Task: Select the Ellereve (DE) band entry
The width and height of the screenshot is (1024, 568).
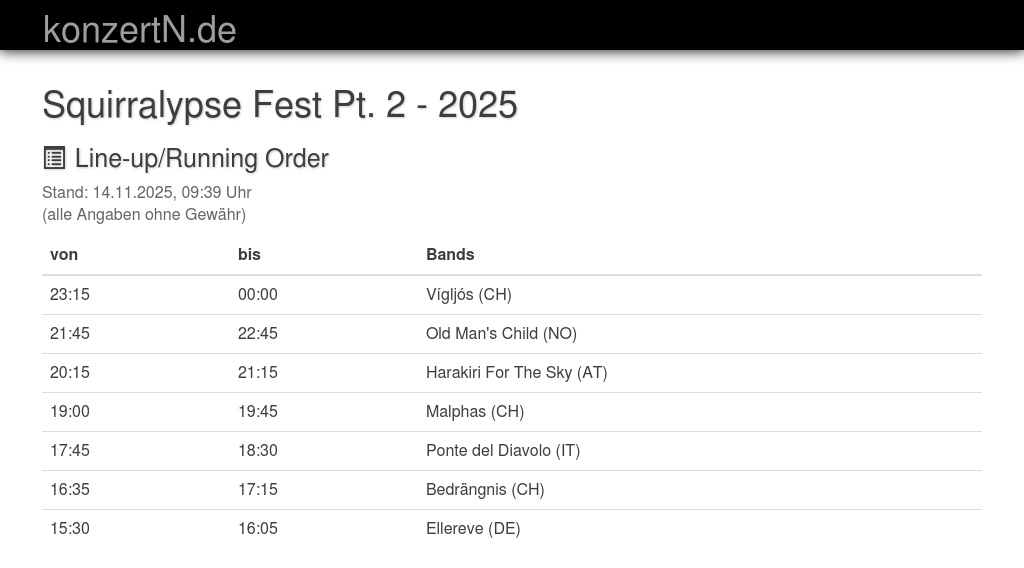Action: pos(473,528)
